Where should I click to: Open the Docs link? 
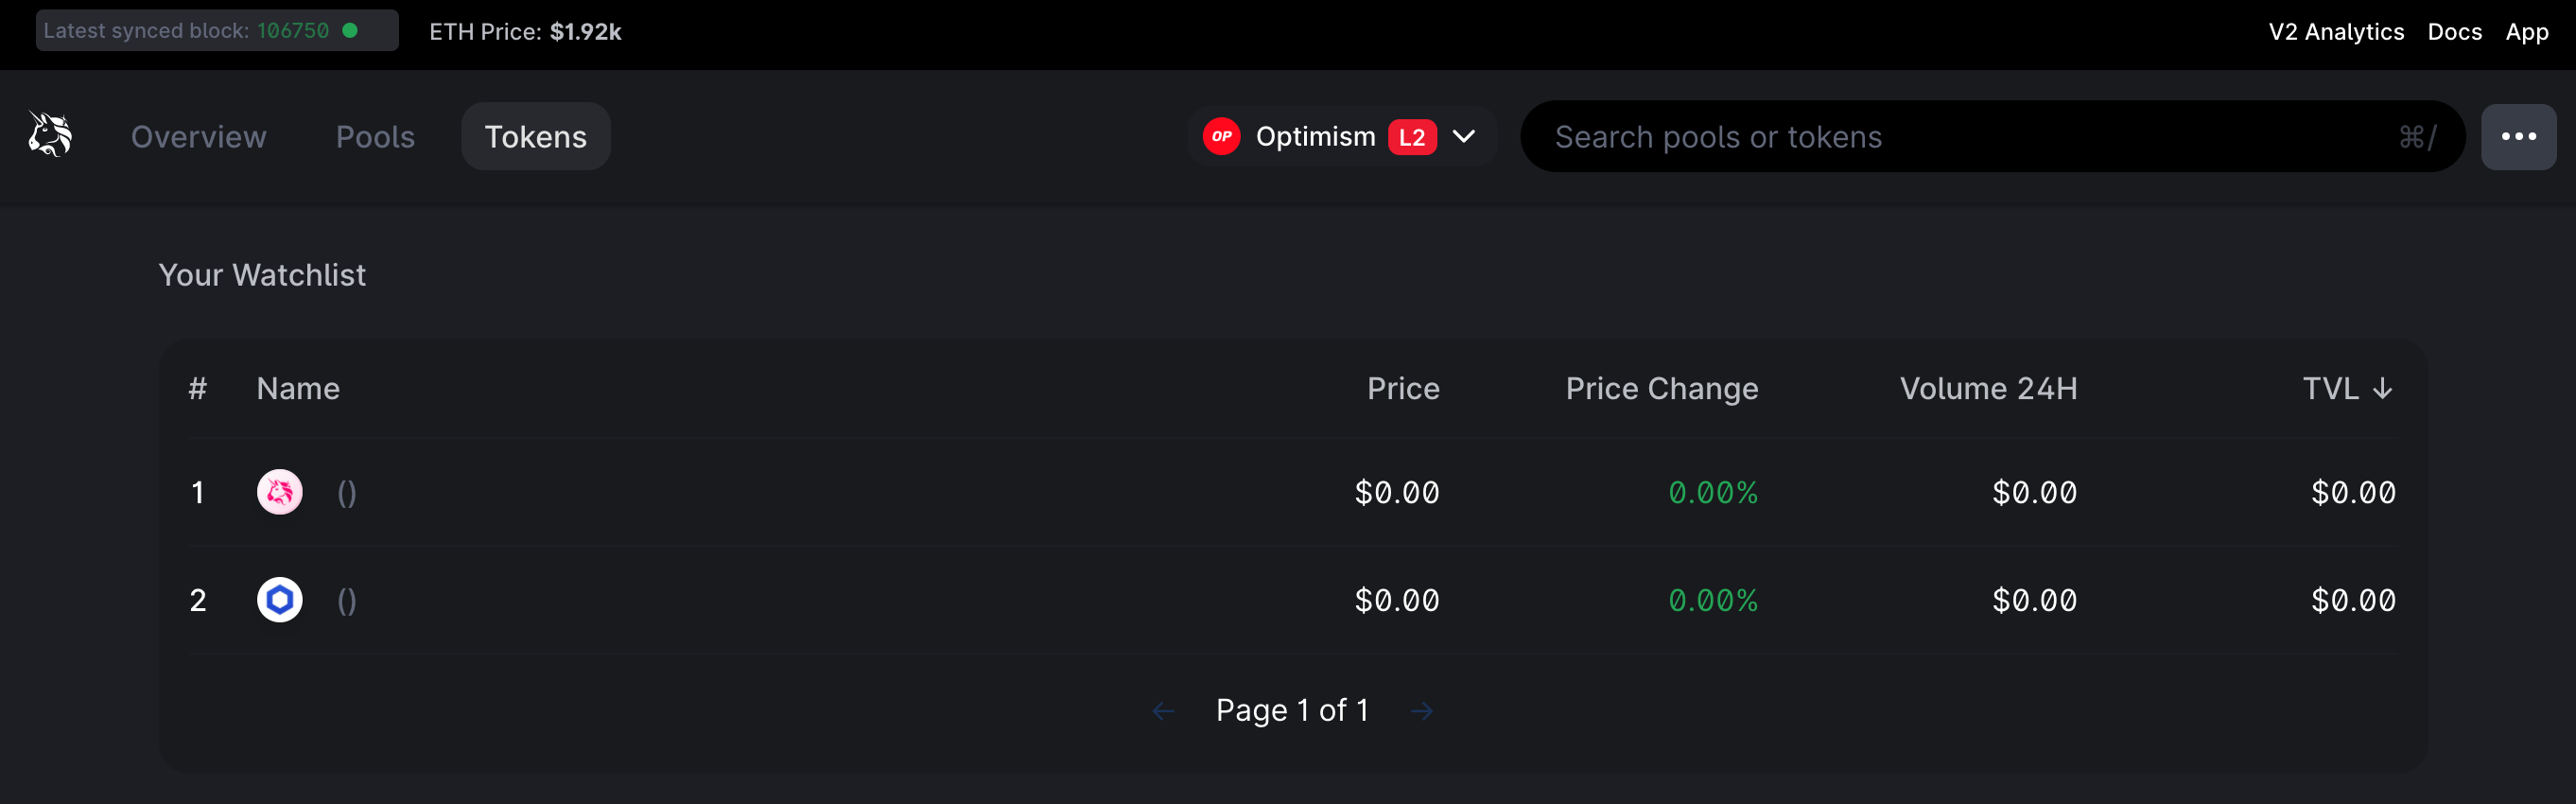[x=2454, y=32]
